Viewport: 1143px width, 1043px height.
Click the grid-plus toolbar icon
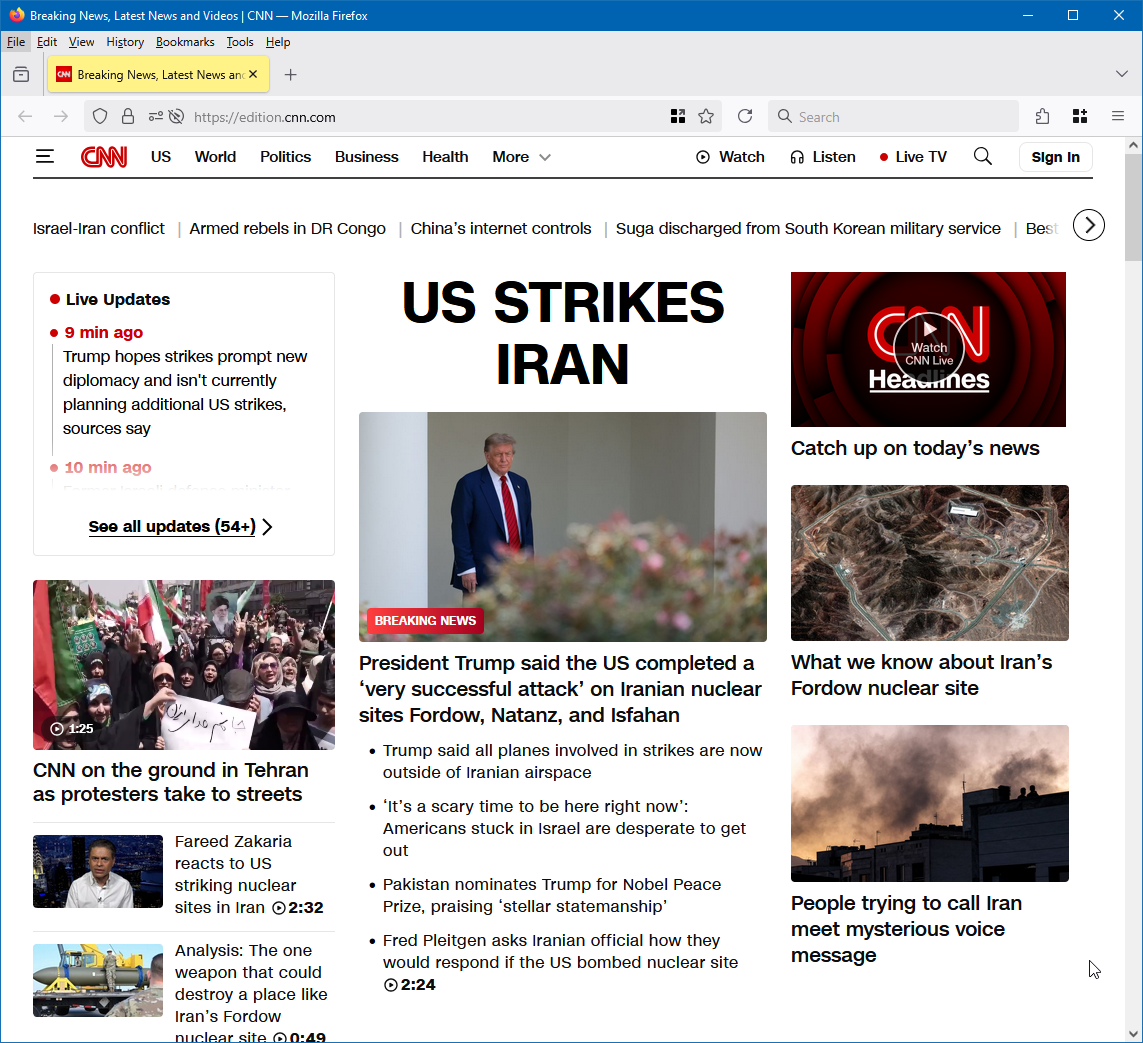(x=1080, y=117)
